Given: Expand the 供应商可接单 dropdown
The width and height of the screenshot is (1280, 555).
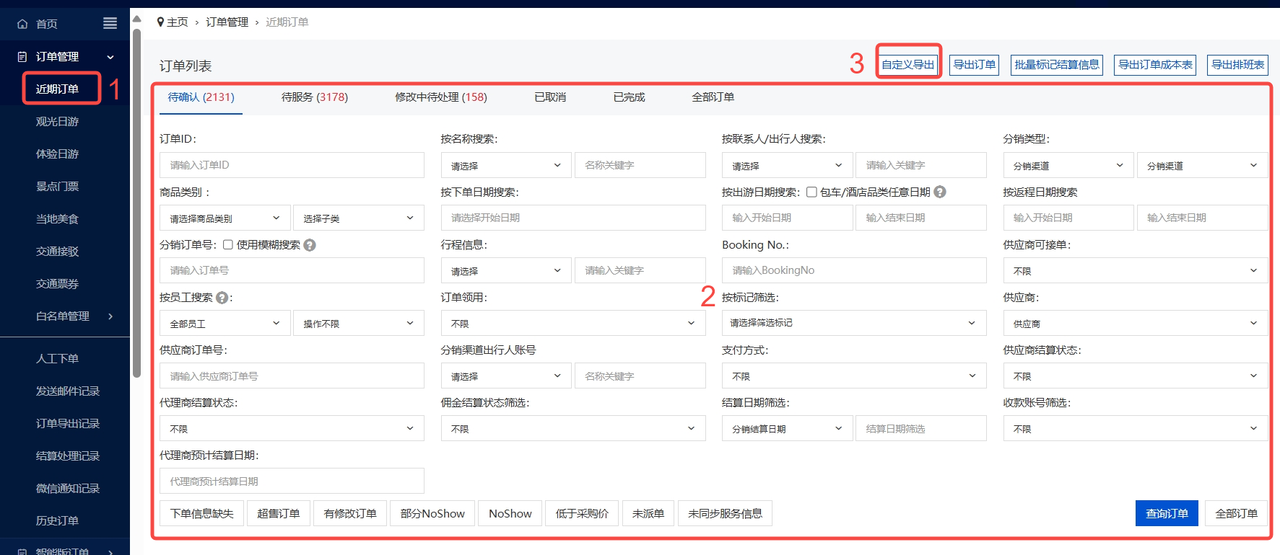Looking at the screenshot, I should pyautogui.click(x=1135, y=270).
